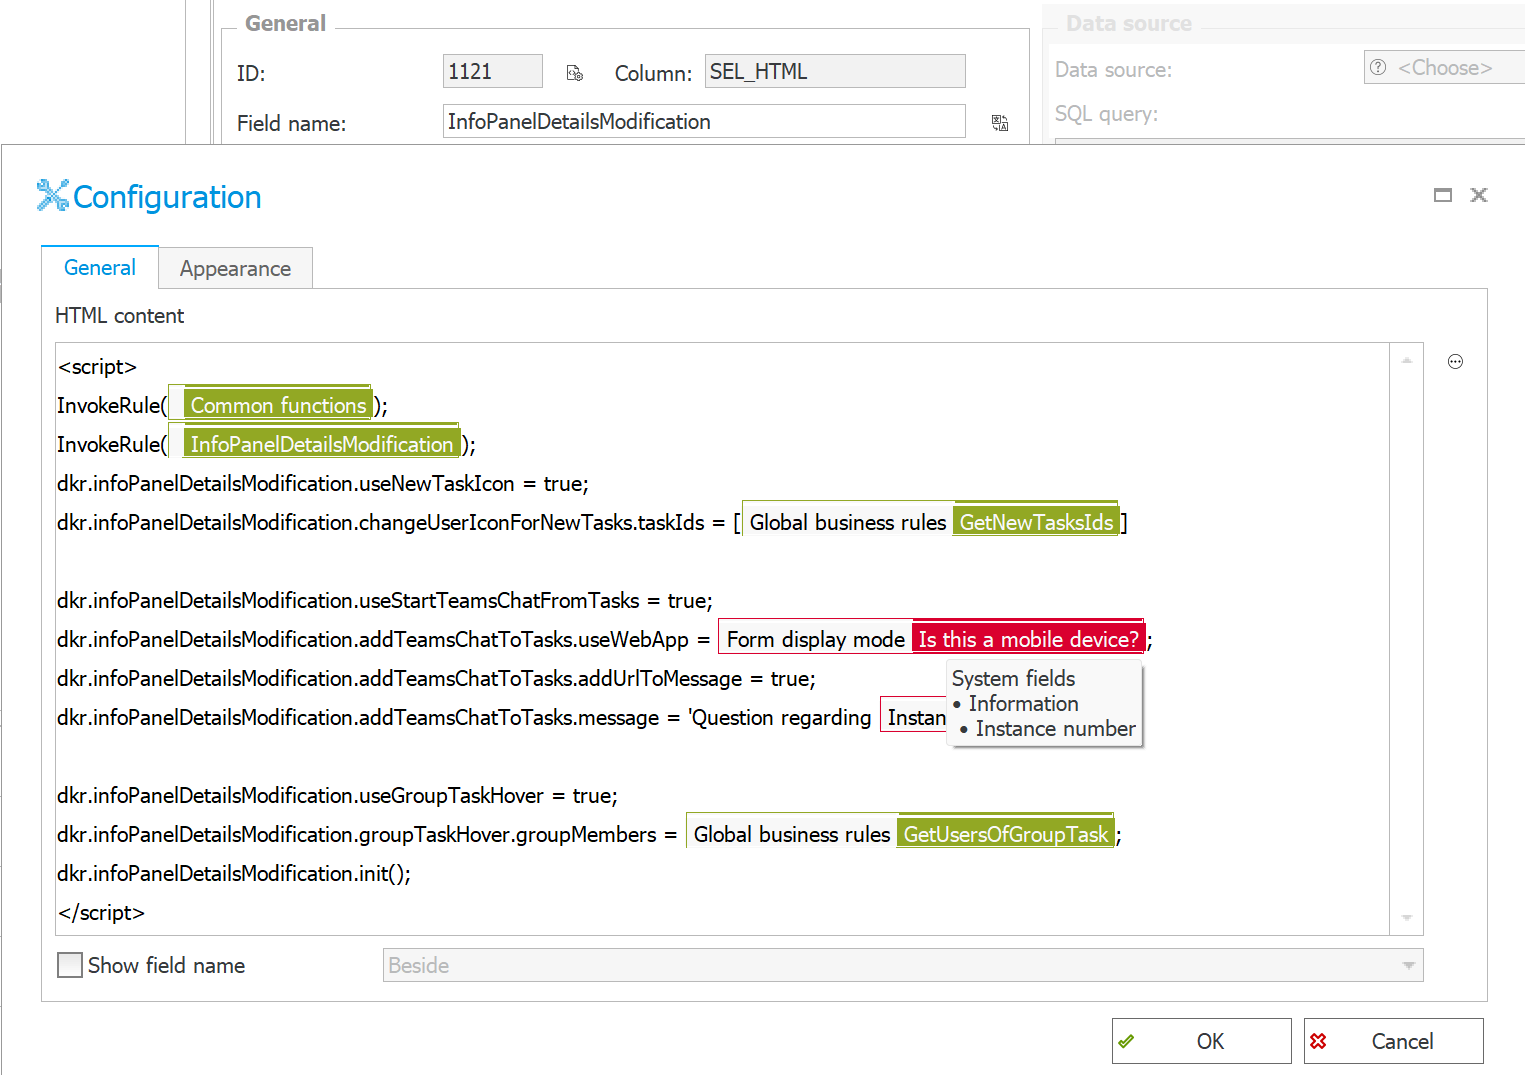Image resolution: width=1525 pixels, height=1075 pixels.
Task: Click the Field name input box
Action: tap(704, 121)
